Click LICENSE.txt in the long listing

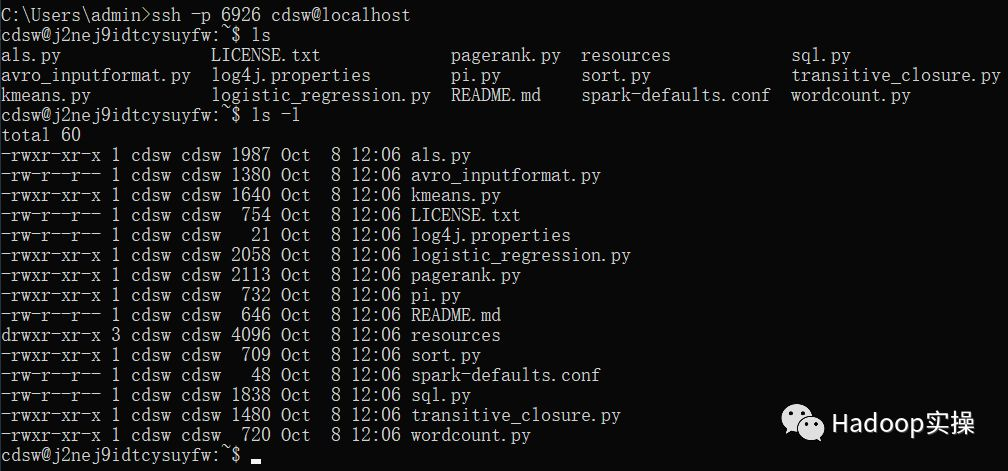[x=465, y=215]
